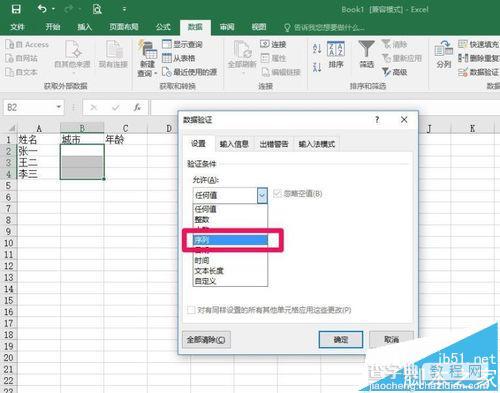The image size is (500, 393).
Task: Switch to 出错警告 tab in dialog
Action: pos(274,144)
